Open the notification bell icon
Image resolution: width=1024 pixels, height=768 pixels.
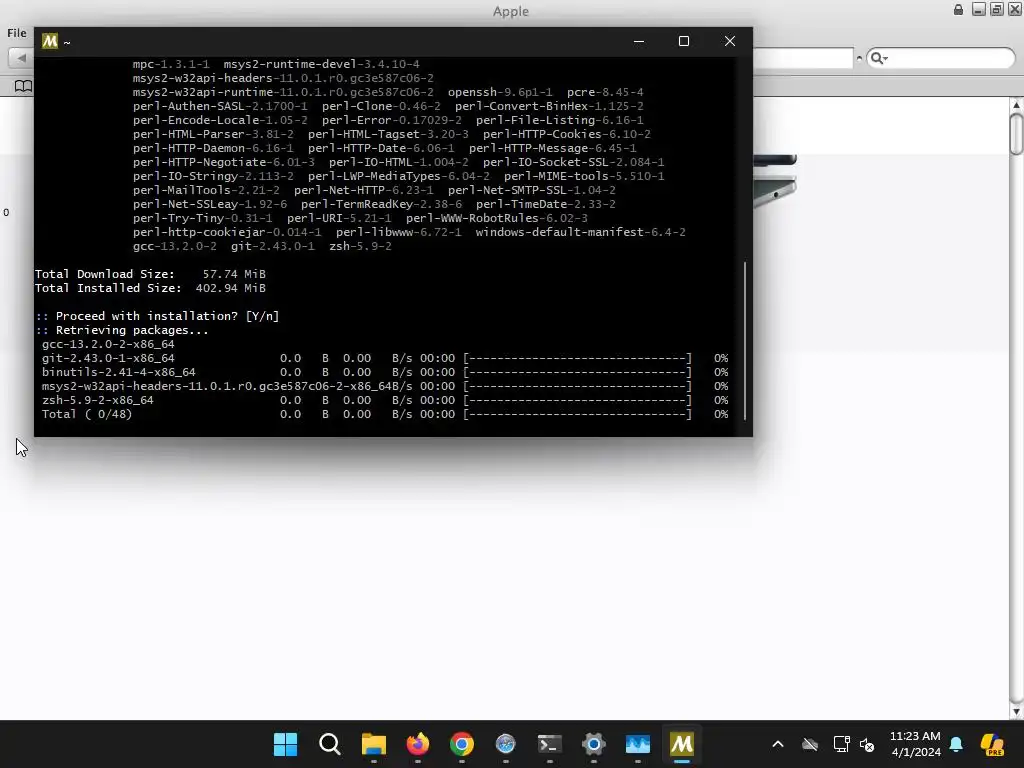(x=956, y=744)
